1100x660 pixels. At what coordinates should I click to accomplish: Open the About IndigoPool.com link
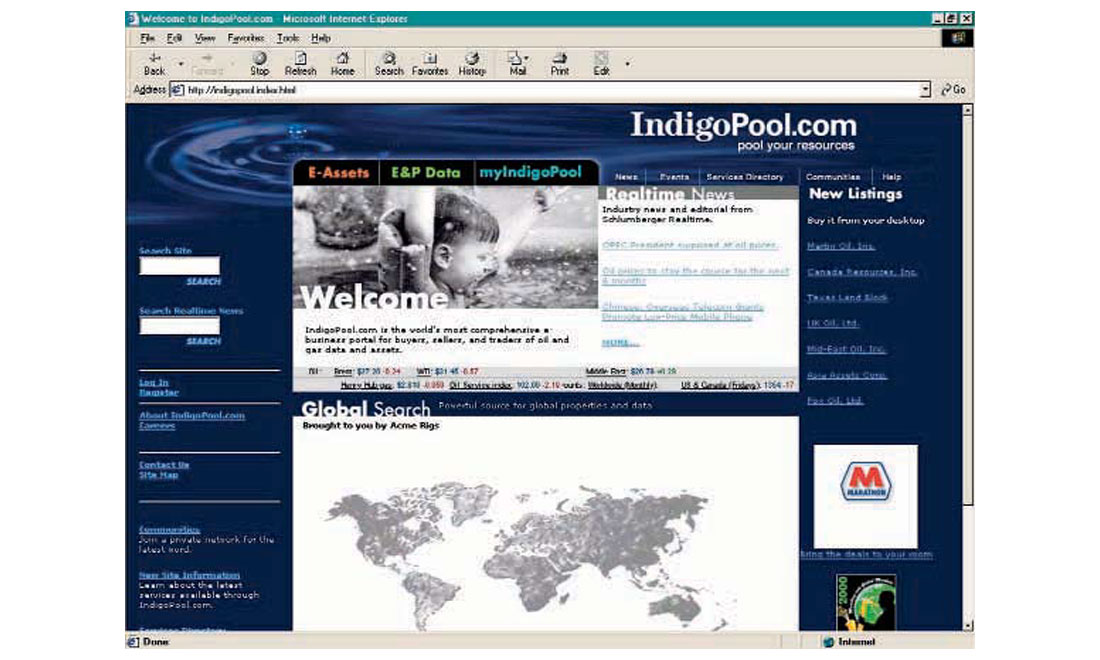(192, 415)
